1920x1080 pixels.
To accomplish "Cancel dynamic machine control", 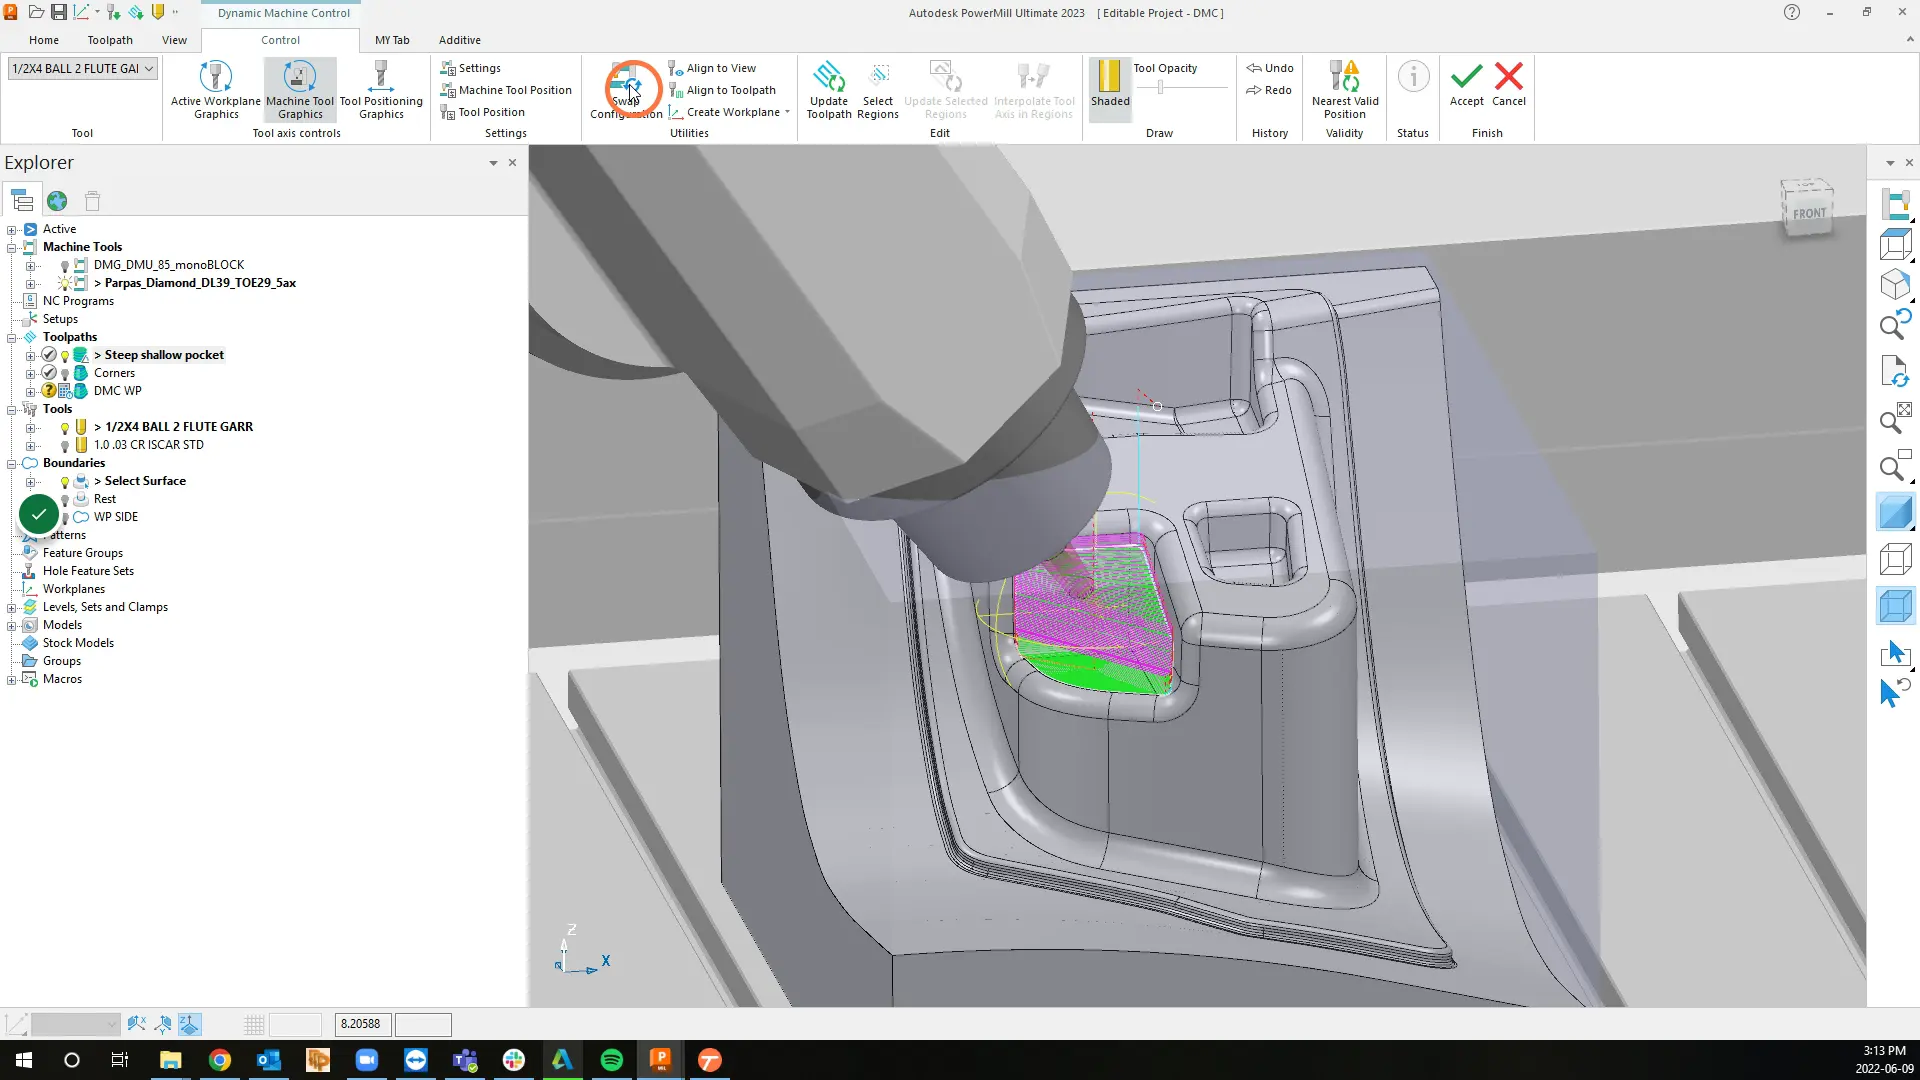I will pyautogui.click(x=1509, y=84).
